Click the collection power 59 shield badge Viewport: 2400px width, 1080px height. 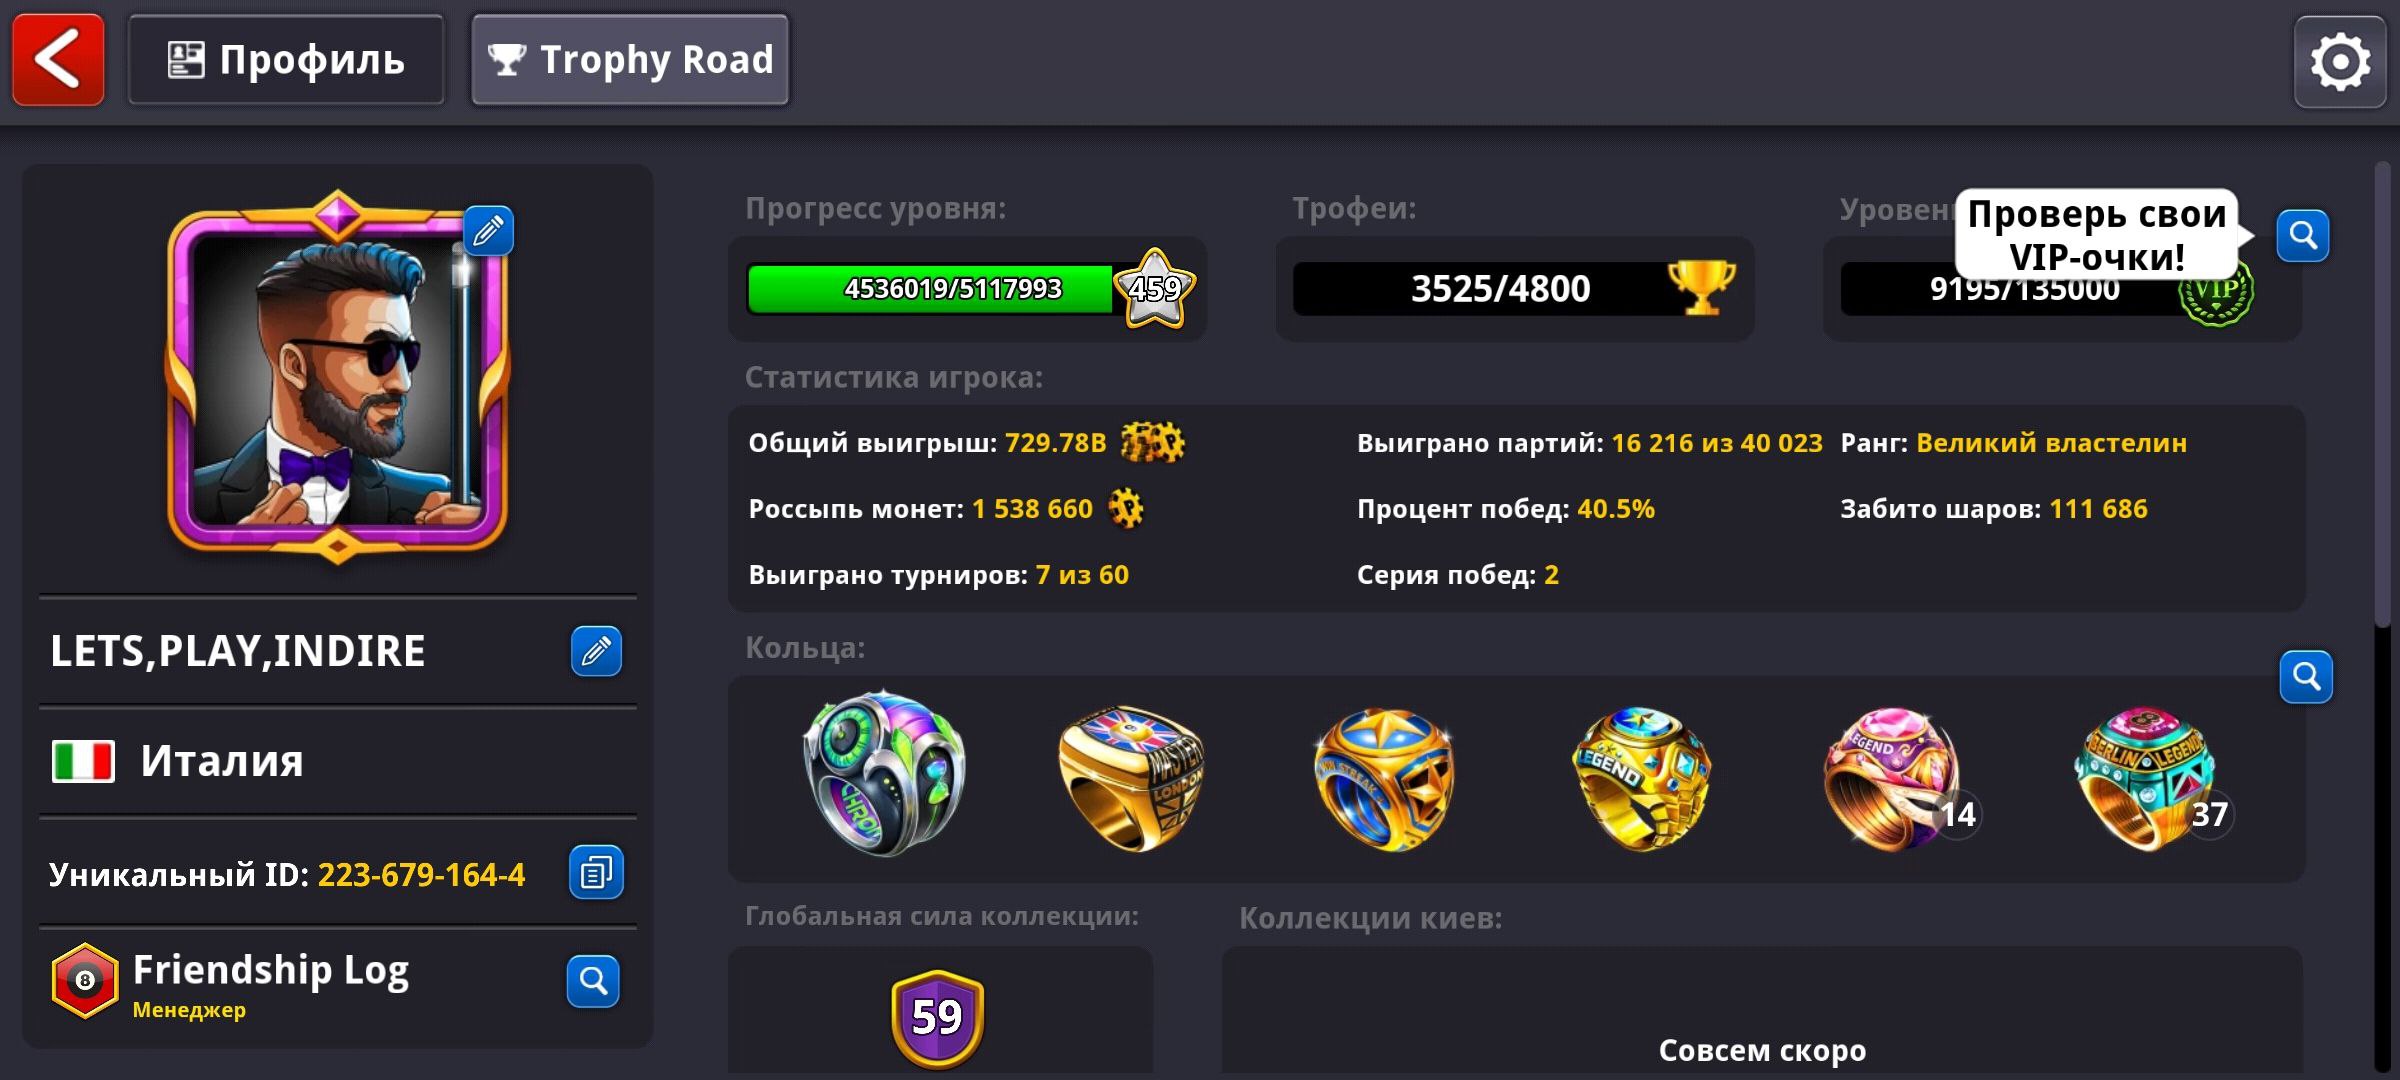[937, 1018]
